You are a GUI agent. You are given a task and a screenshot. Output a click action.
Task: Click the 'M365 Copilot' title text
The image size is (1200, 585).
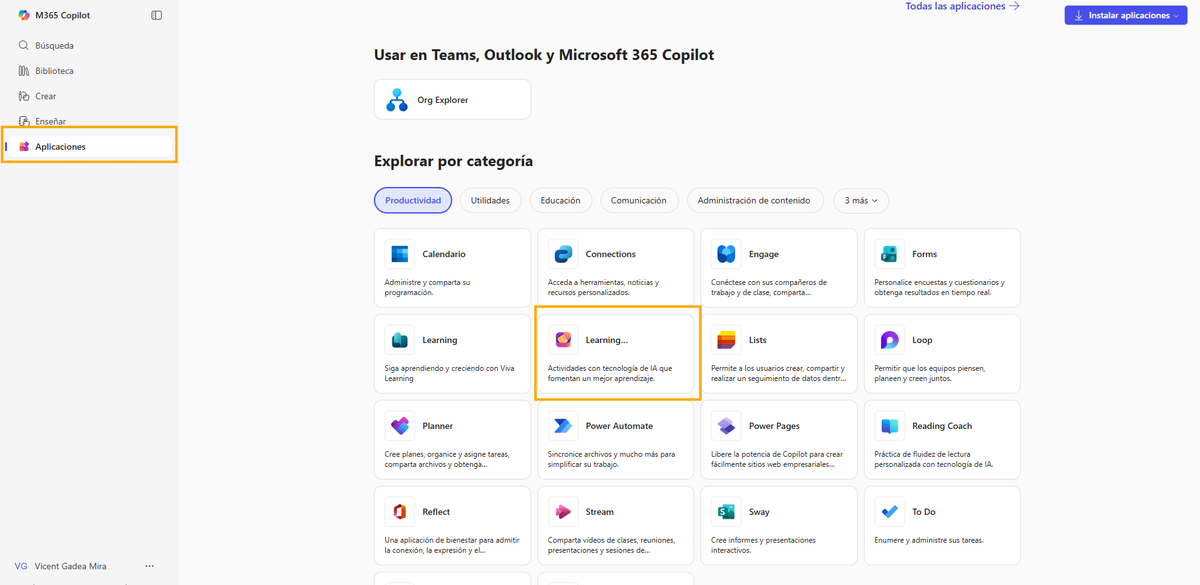tap(61, 15)
